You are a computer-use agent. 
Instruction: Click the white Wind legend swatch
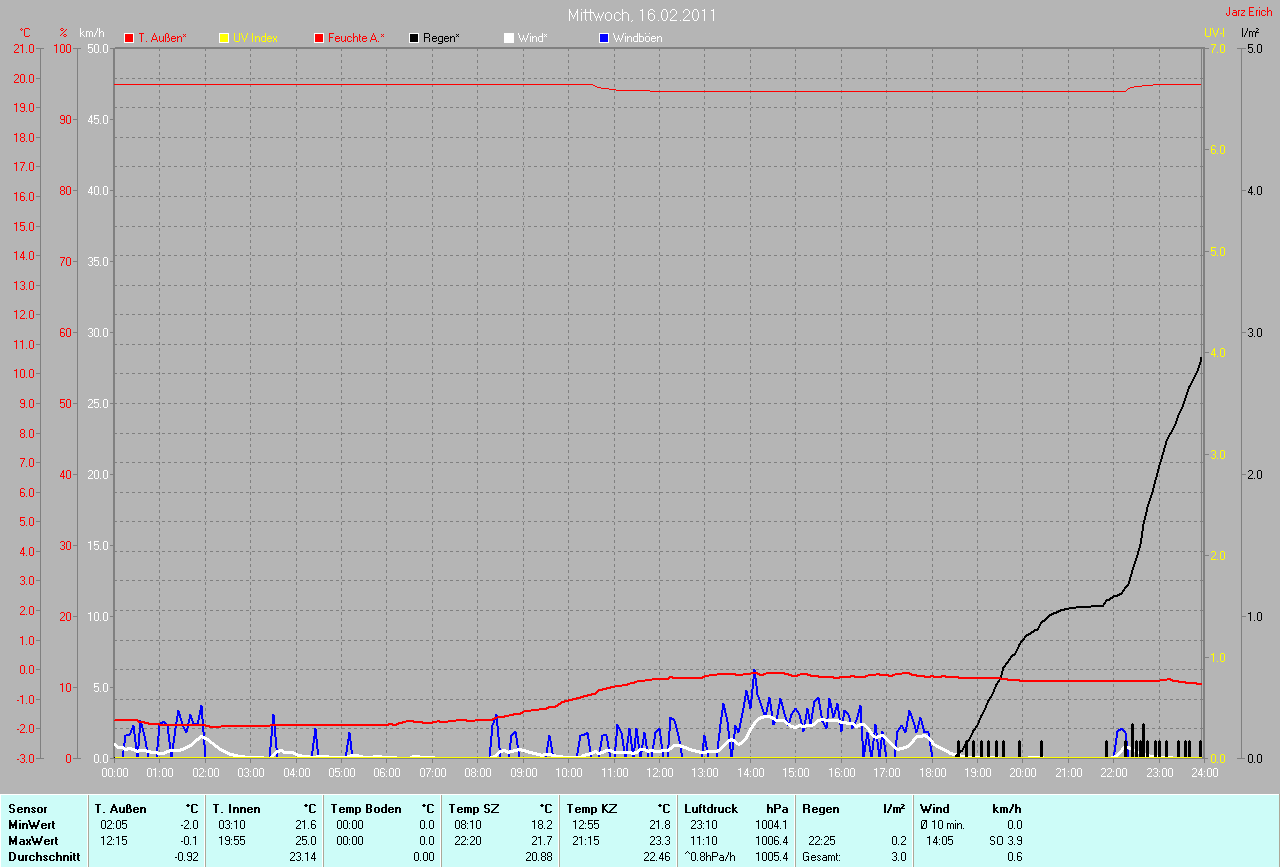[508, 38]
